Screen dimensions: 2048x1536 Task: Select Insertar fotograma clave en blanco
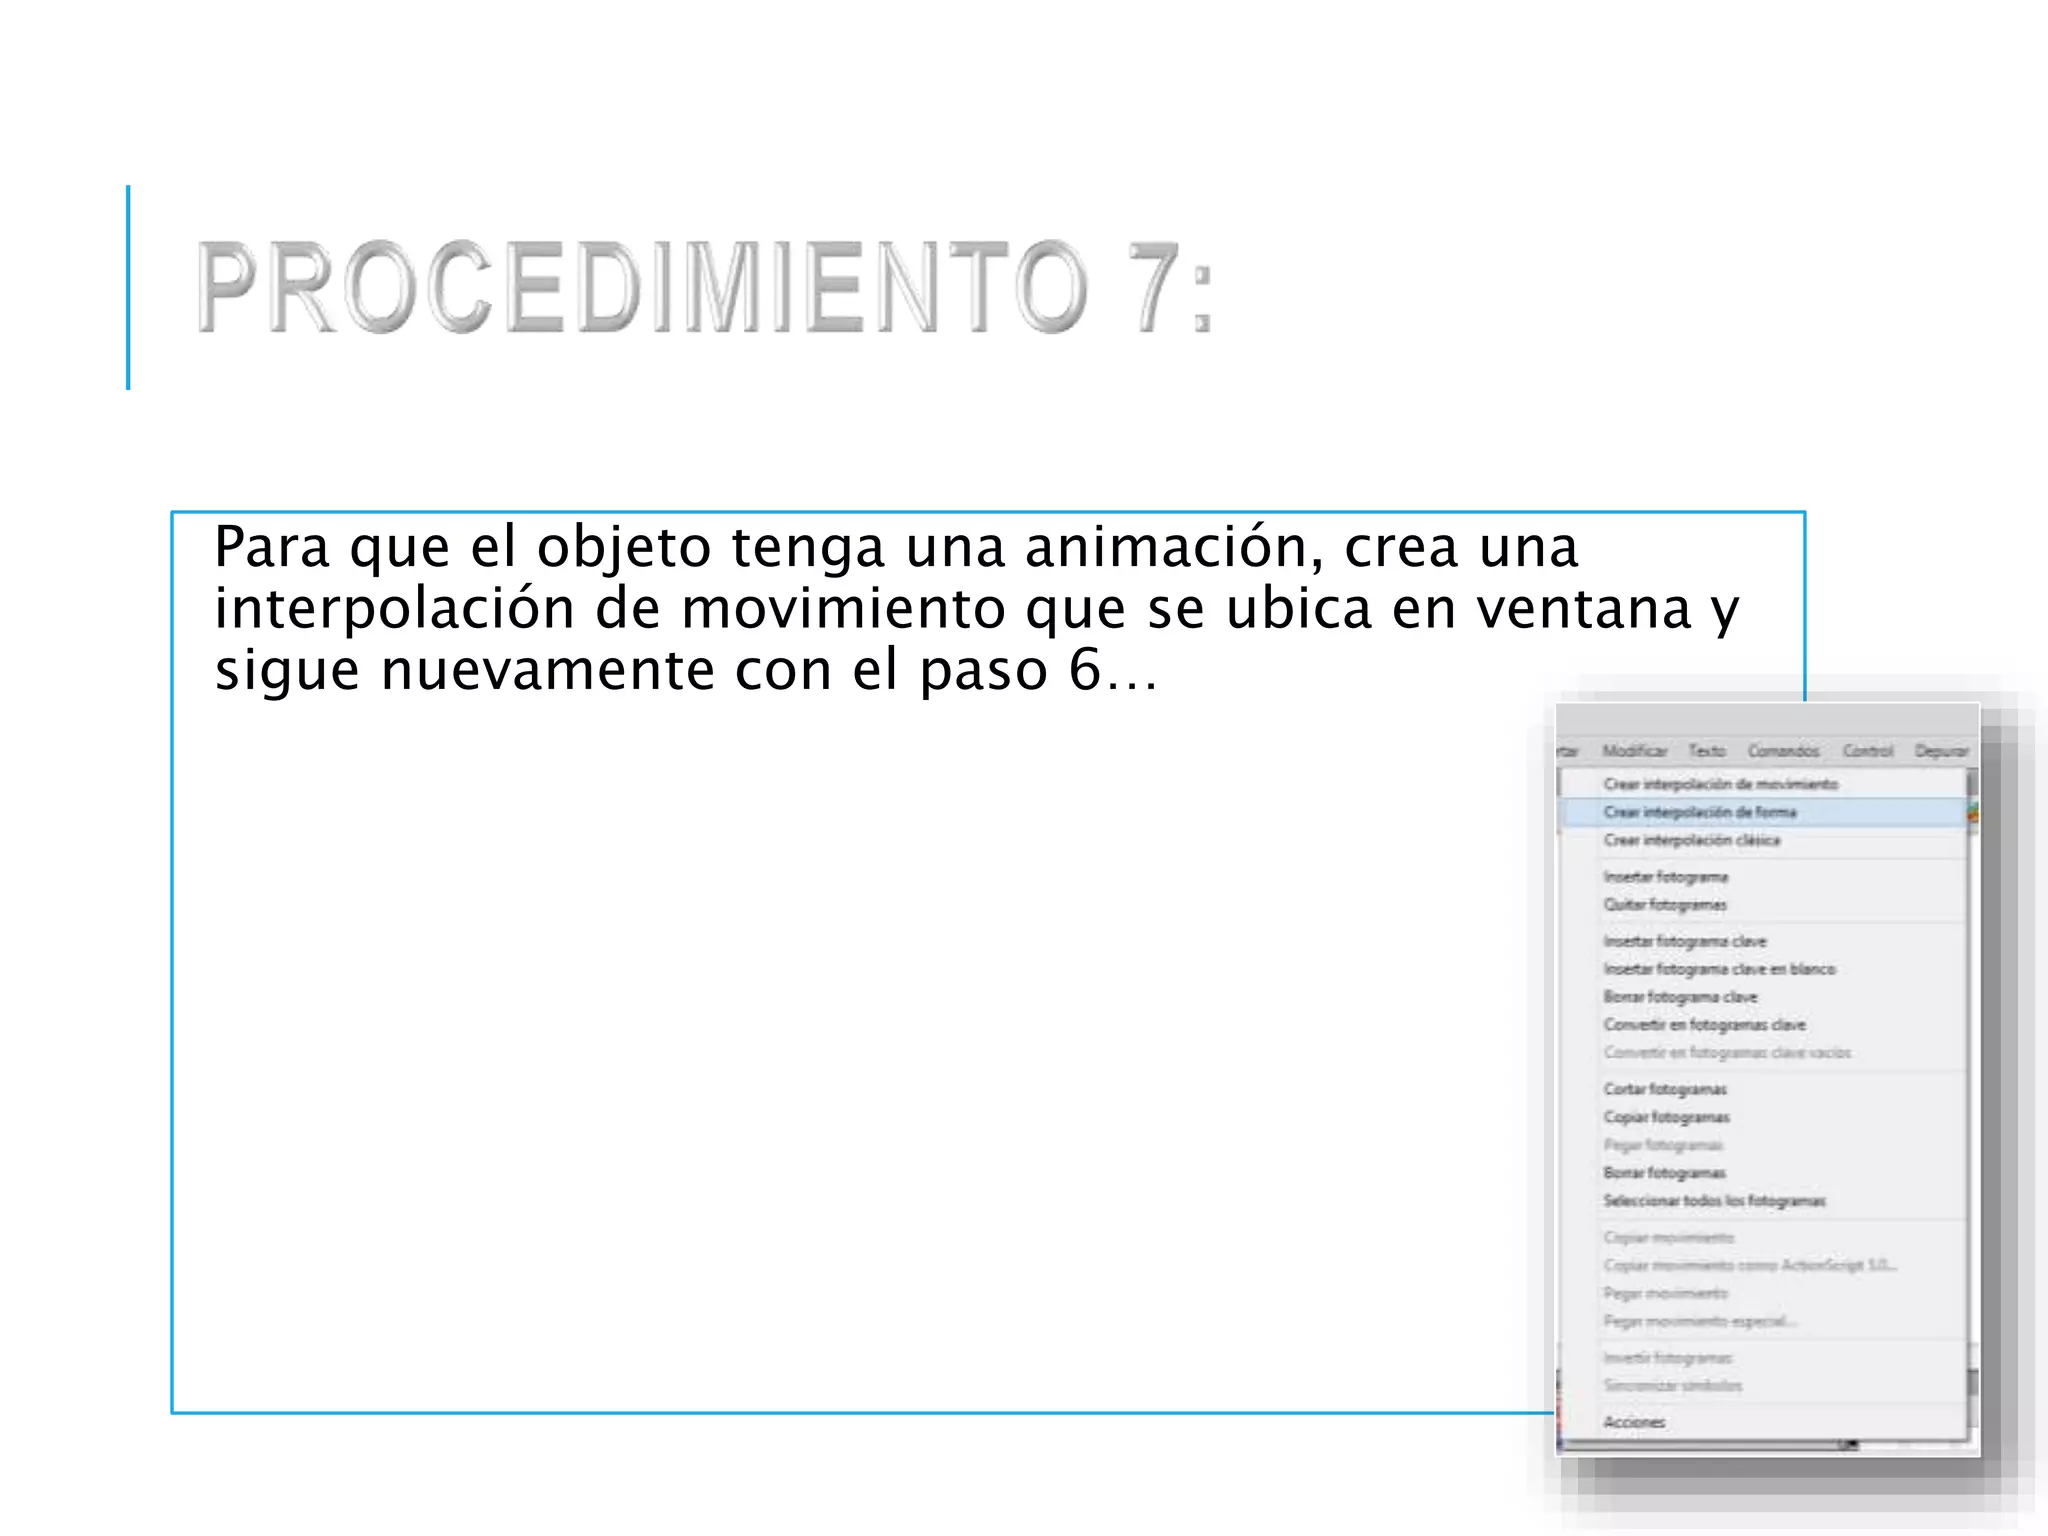pos(1763,969)
